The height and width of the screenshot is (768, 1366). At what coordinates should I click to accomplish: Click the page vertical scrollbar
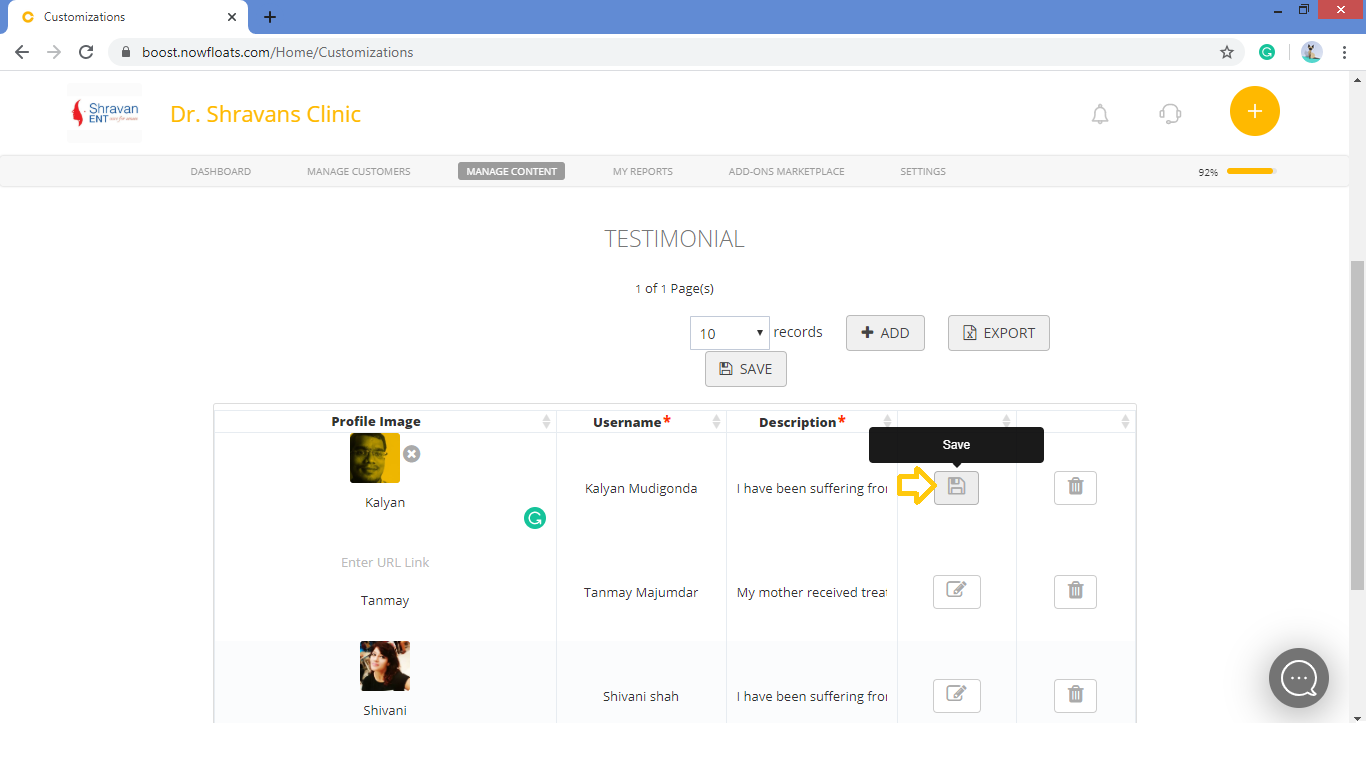coord(1357,425)
